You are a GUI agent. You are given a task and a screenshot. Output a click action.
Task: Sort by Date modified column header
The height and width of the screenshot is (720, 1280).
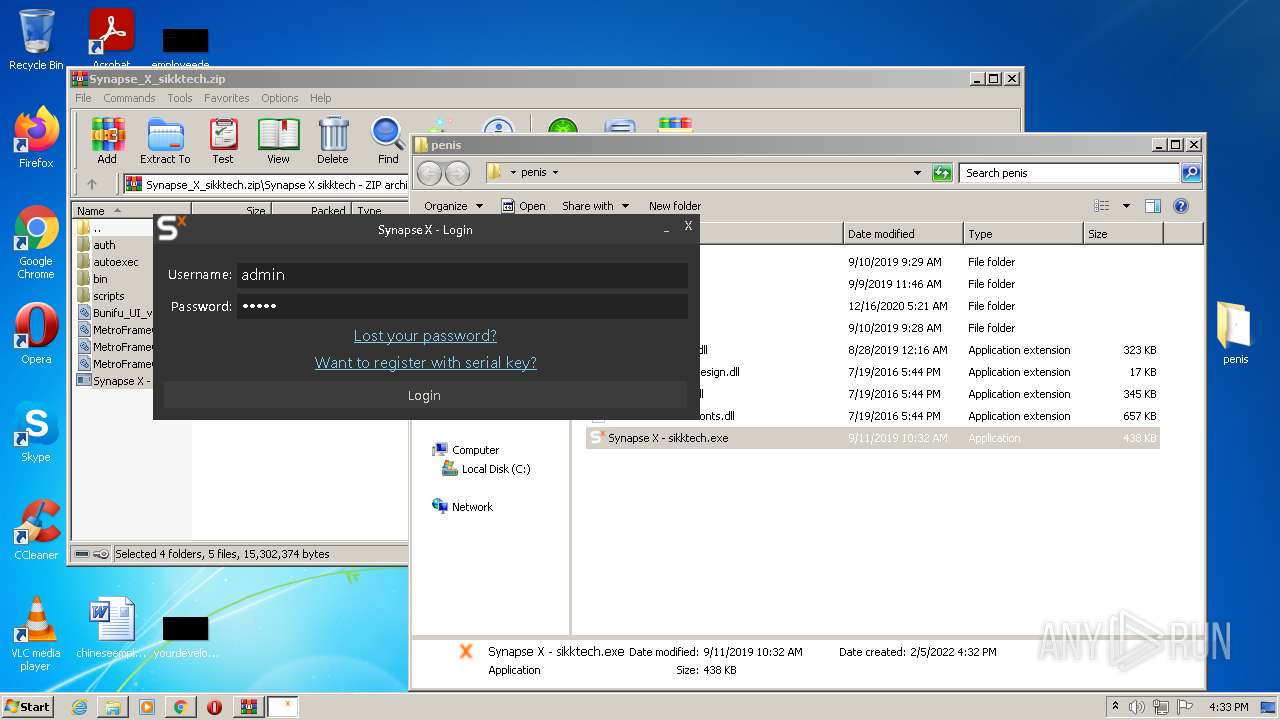coord(902,234)
